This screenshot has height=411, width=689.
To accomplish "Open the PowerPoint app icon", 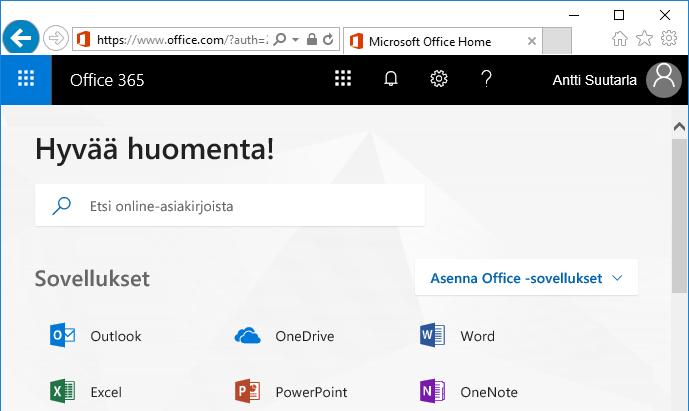I will click(x=247, y=391).
